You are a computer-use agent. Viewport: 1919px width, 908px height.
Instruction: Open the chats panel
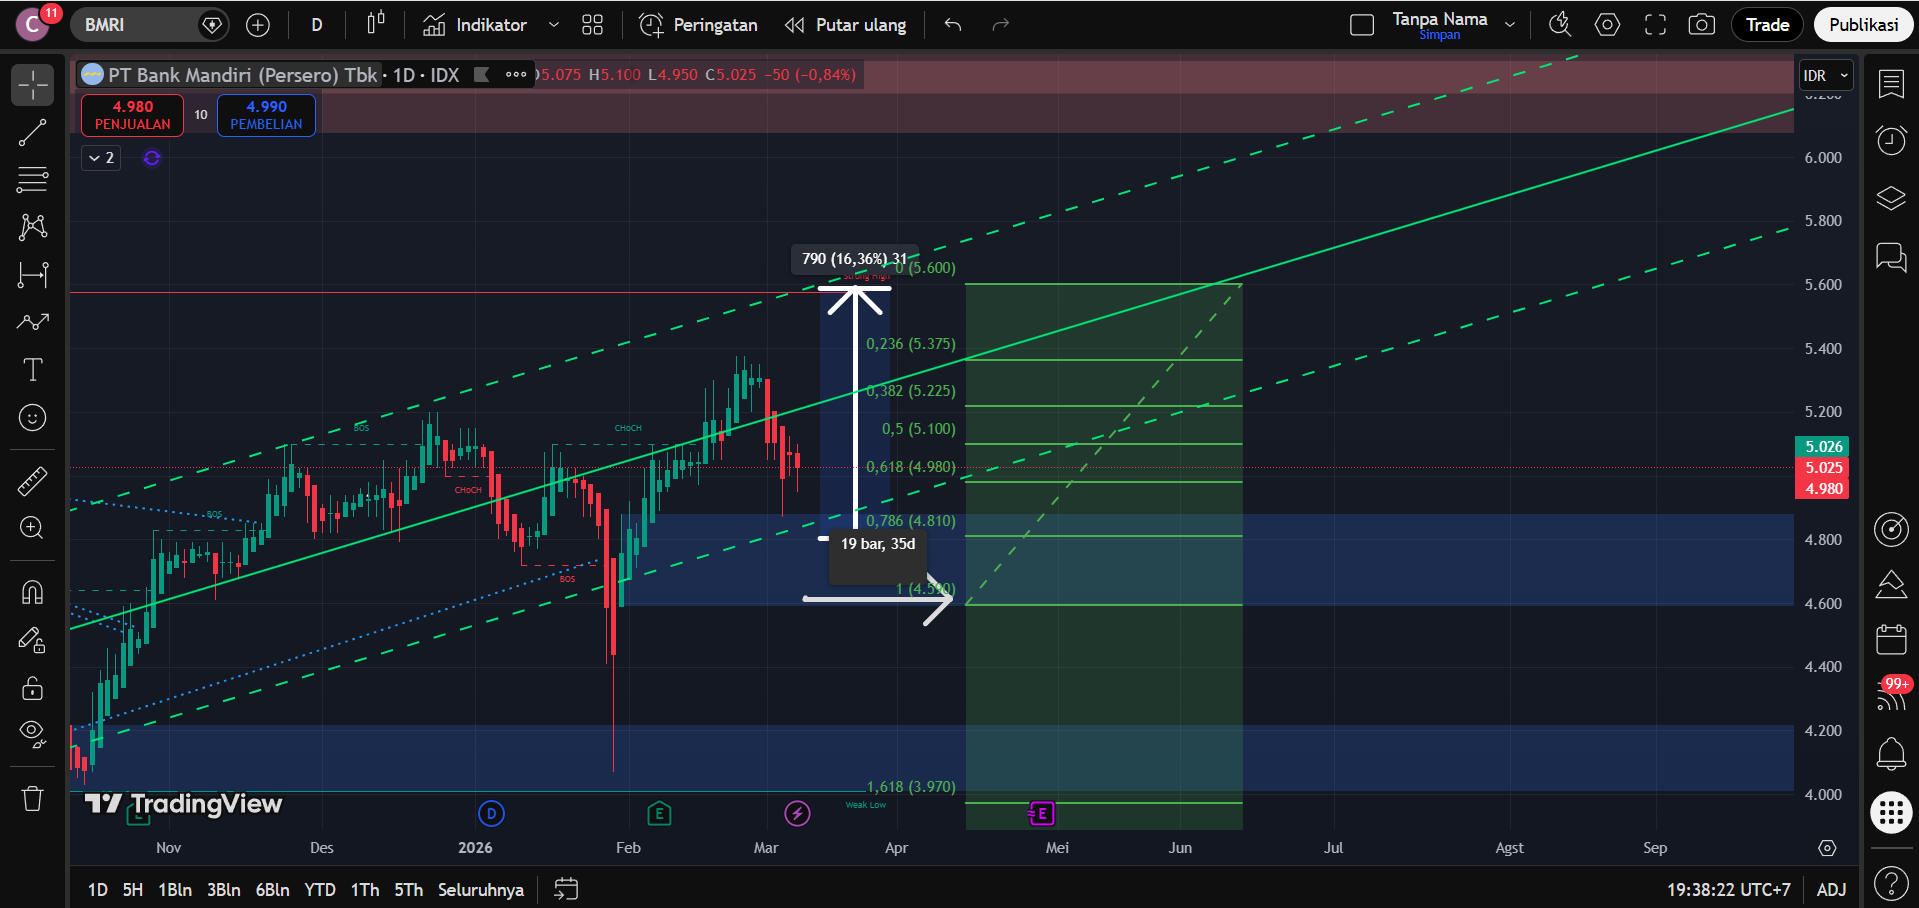[x=1891, y=256]
